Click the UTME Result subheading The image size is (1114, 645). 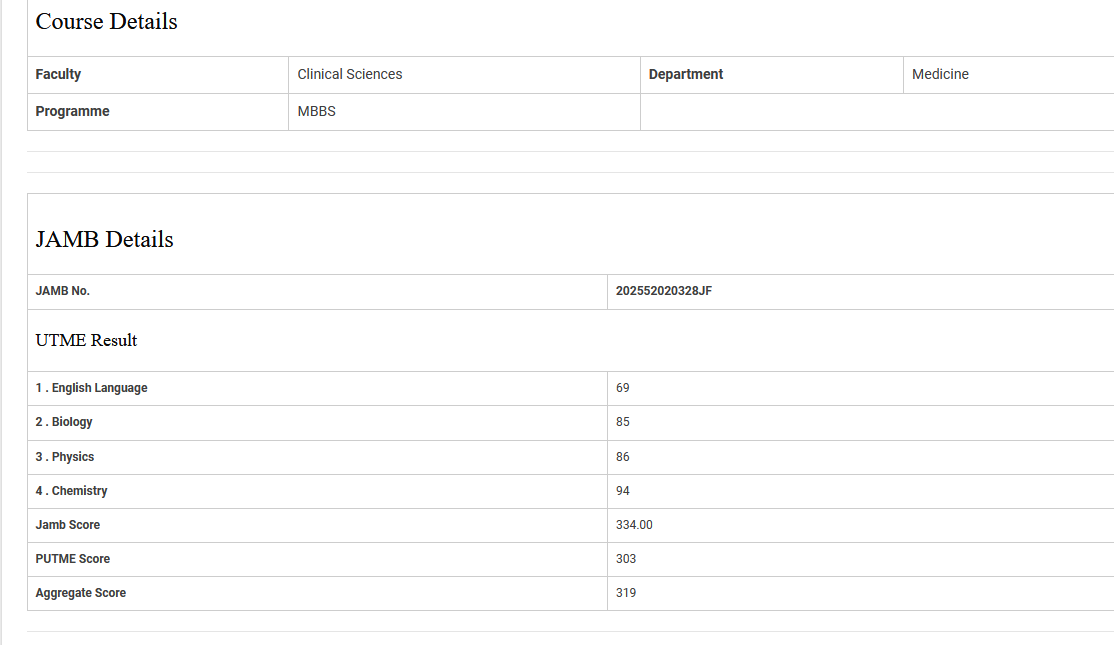coord(86,341)
